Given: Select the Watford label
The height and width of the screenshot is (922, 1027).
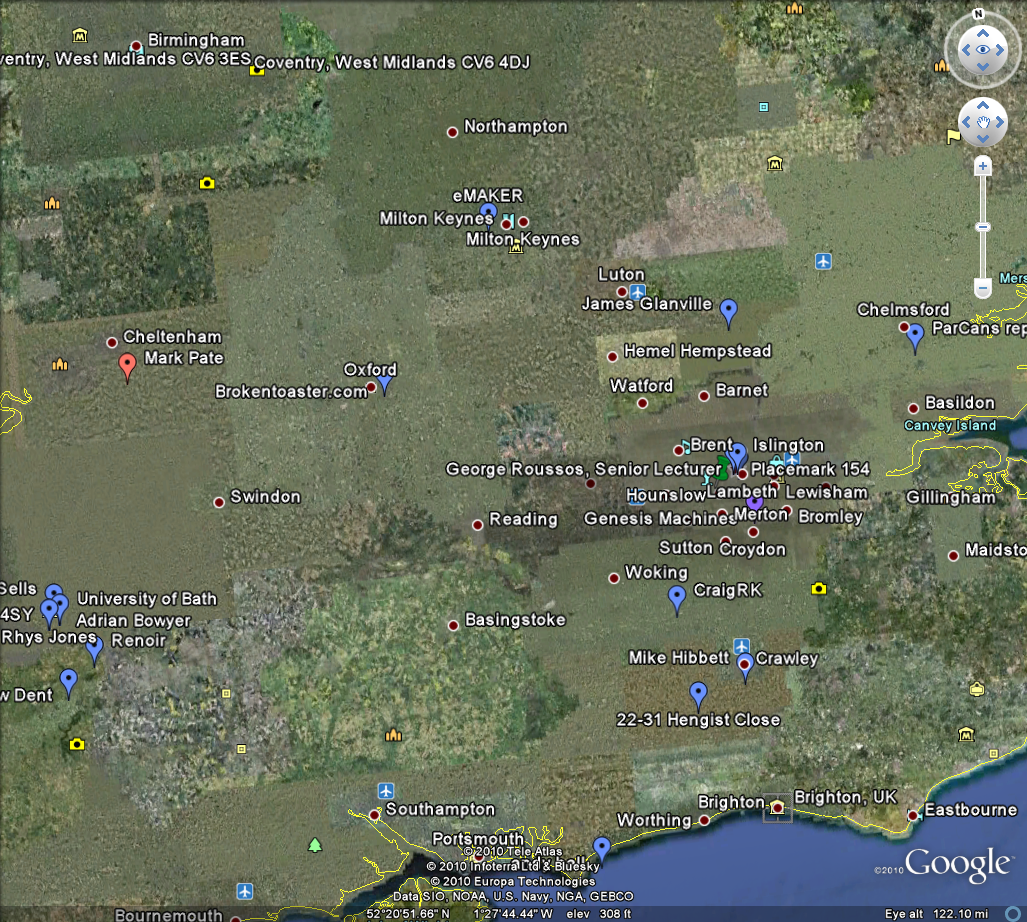Looking at the screenshot, I should 641,386.
